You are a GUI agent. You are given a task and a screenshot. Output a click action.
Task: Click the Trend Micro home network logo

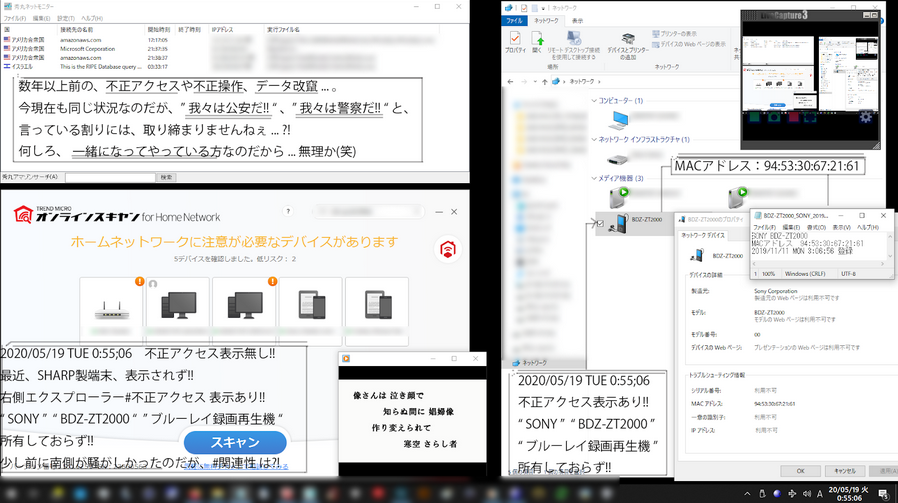pyautogui.click(x=23, y=215)
